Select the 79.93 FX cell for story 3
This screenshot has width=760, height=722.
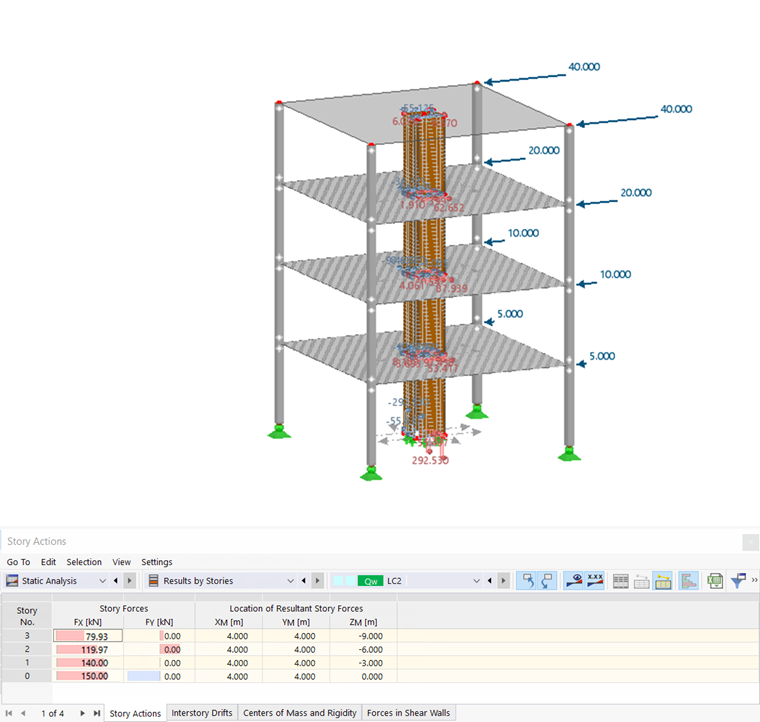click(88, 636)
